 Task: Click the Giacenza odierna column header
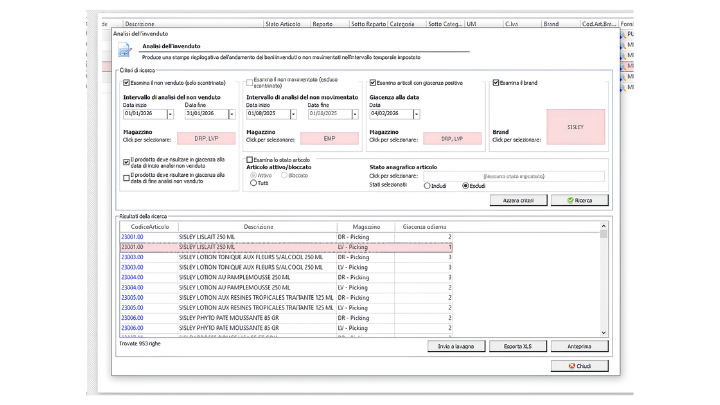[424, 227]
